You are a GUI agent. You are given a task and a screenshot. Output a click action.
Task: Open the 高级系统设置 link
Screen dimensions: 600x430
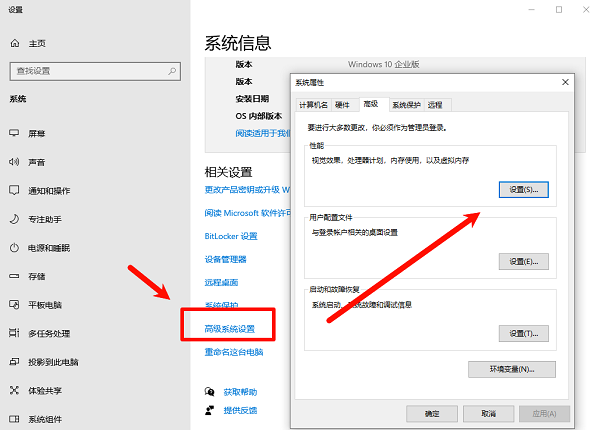(230, 329)
